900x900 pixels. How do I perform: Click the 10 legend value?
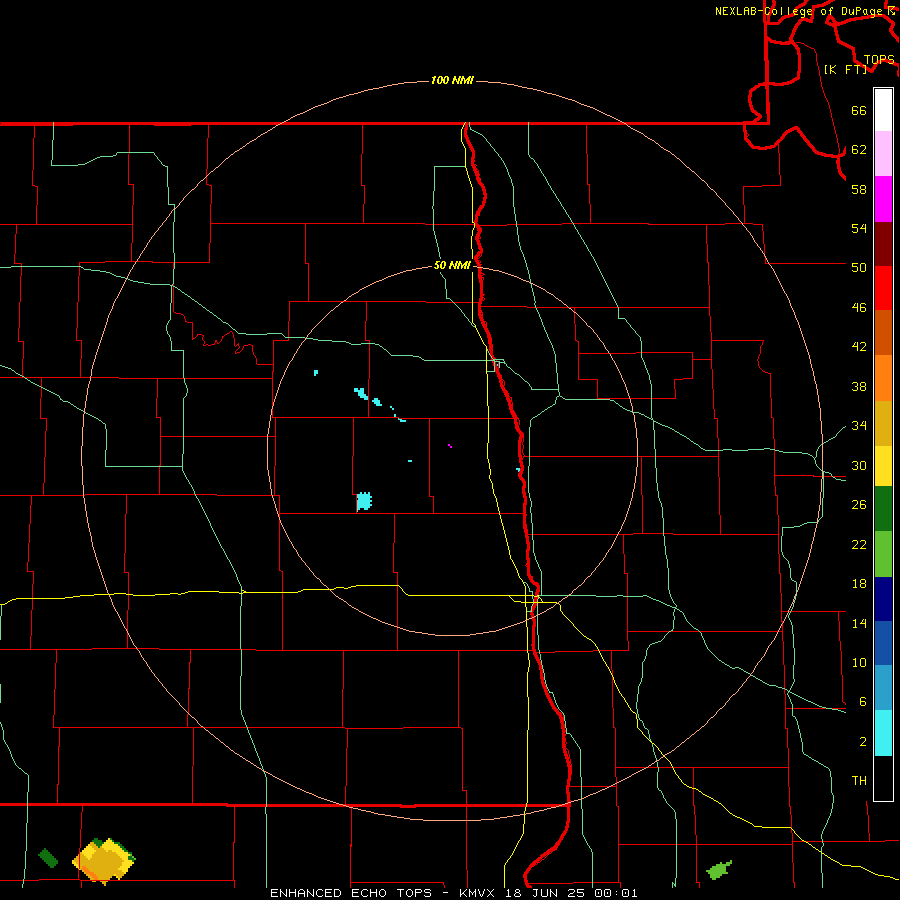(859, 663)
